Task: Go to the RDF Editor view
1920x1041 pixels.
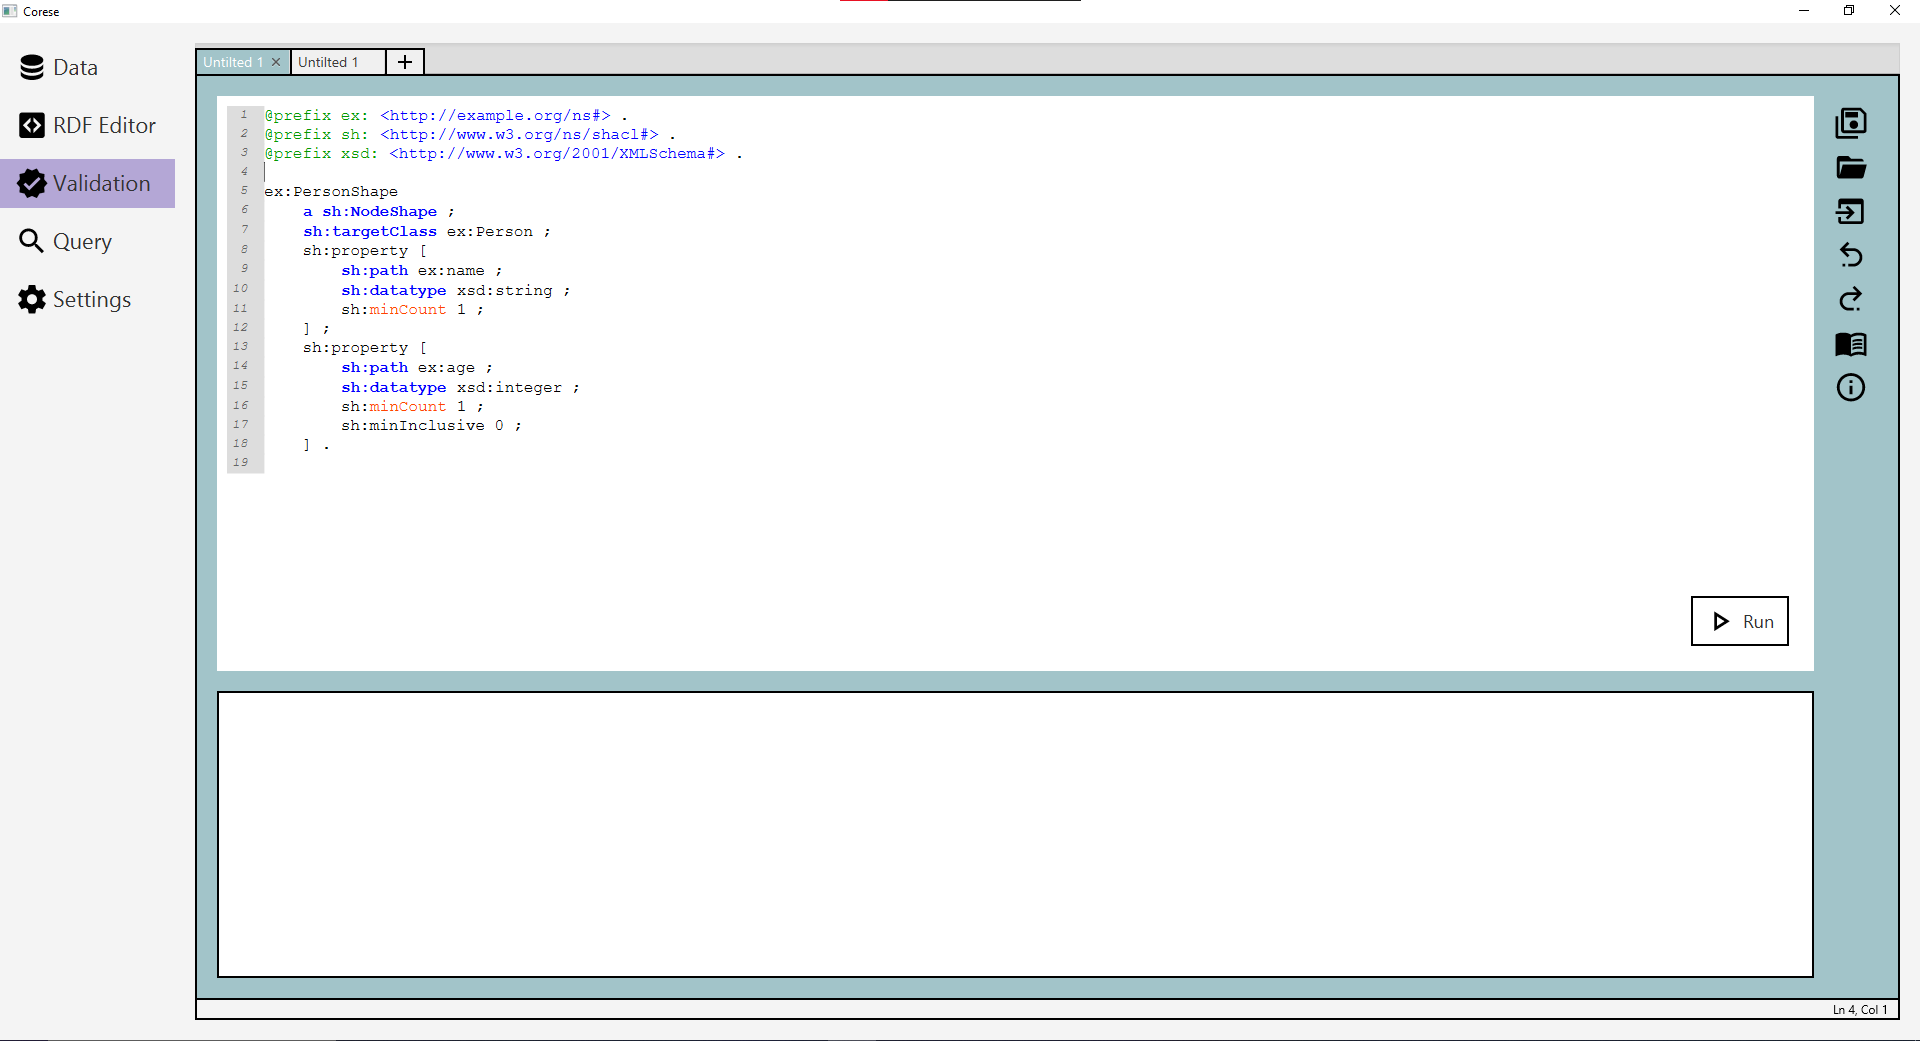Action: pos(104,126)
